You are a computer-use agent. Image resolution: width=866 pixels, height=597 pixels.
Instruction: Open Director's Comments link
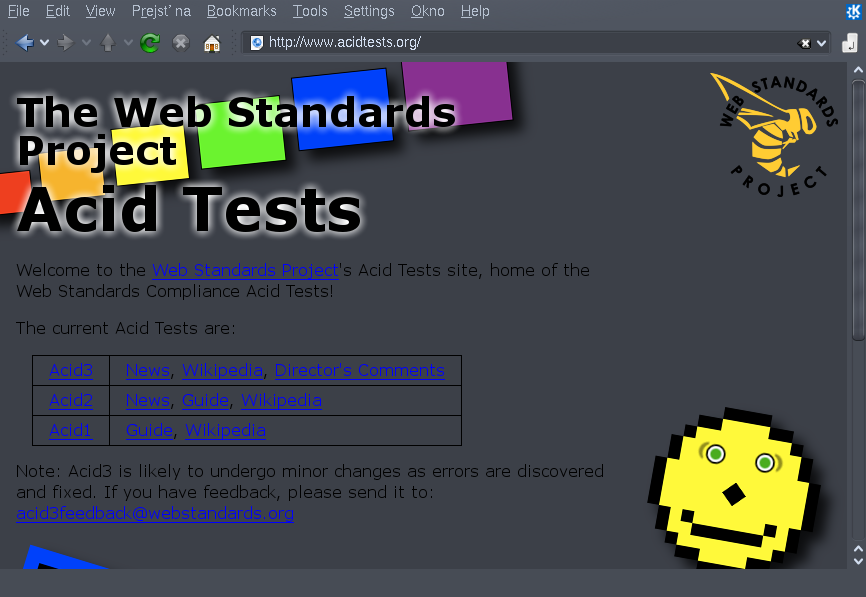coord(360,370)
